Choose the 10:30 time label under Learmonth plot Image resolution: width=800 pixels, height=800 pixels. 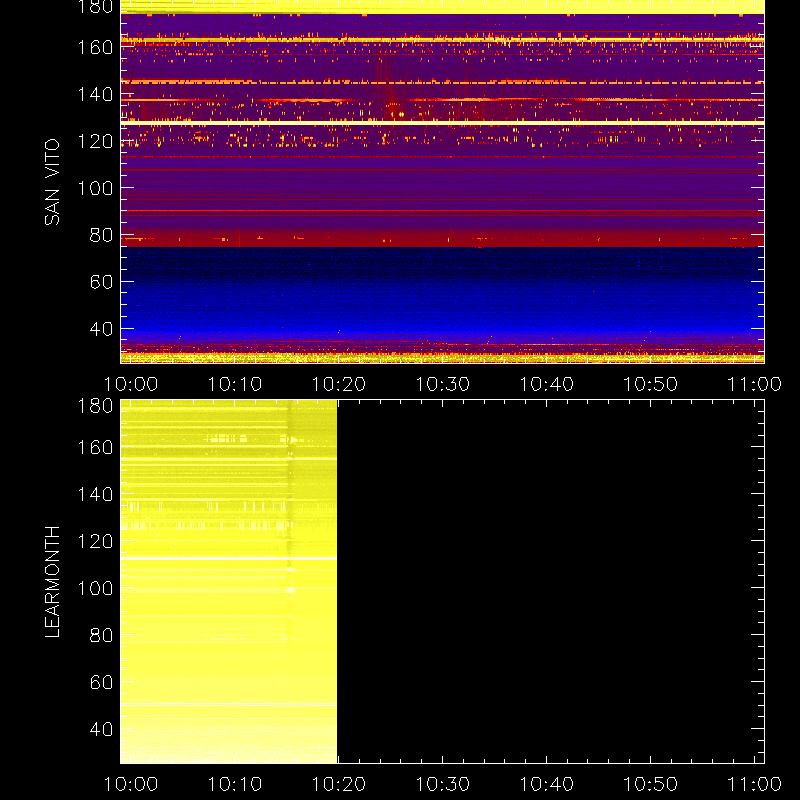pos(442,784)
